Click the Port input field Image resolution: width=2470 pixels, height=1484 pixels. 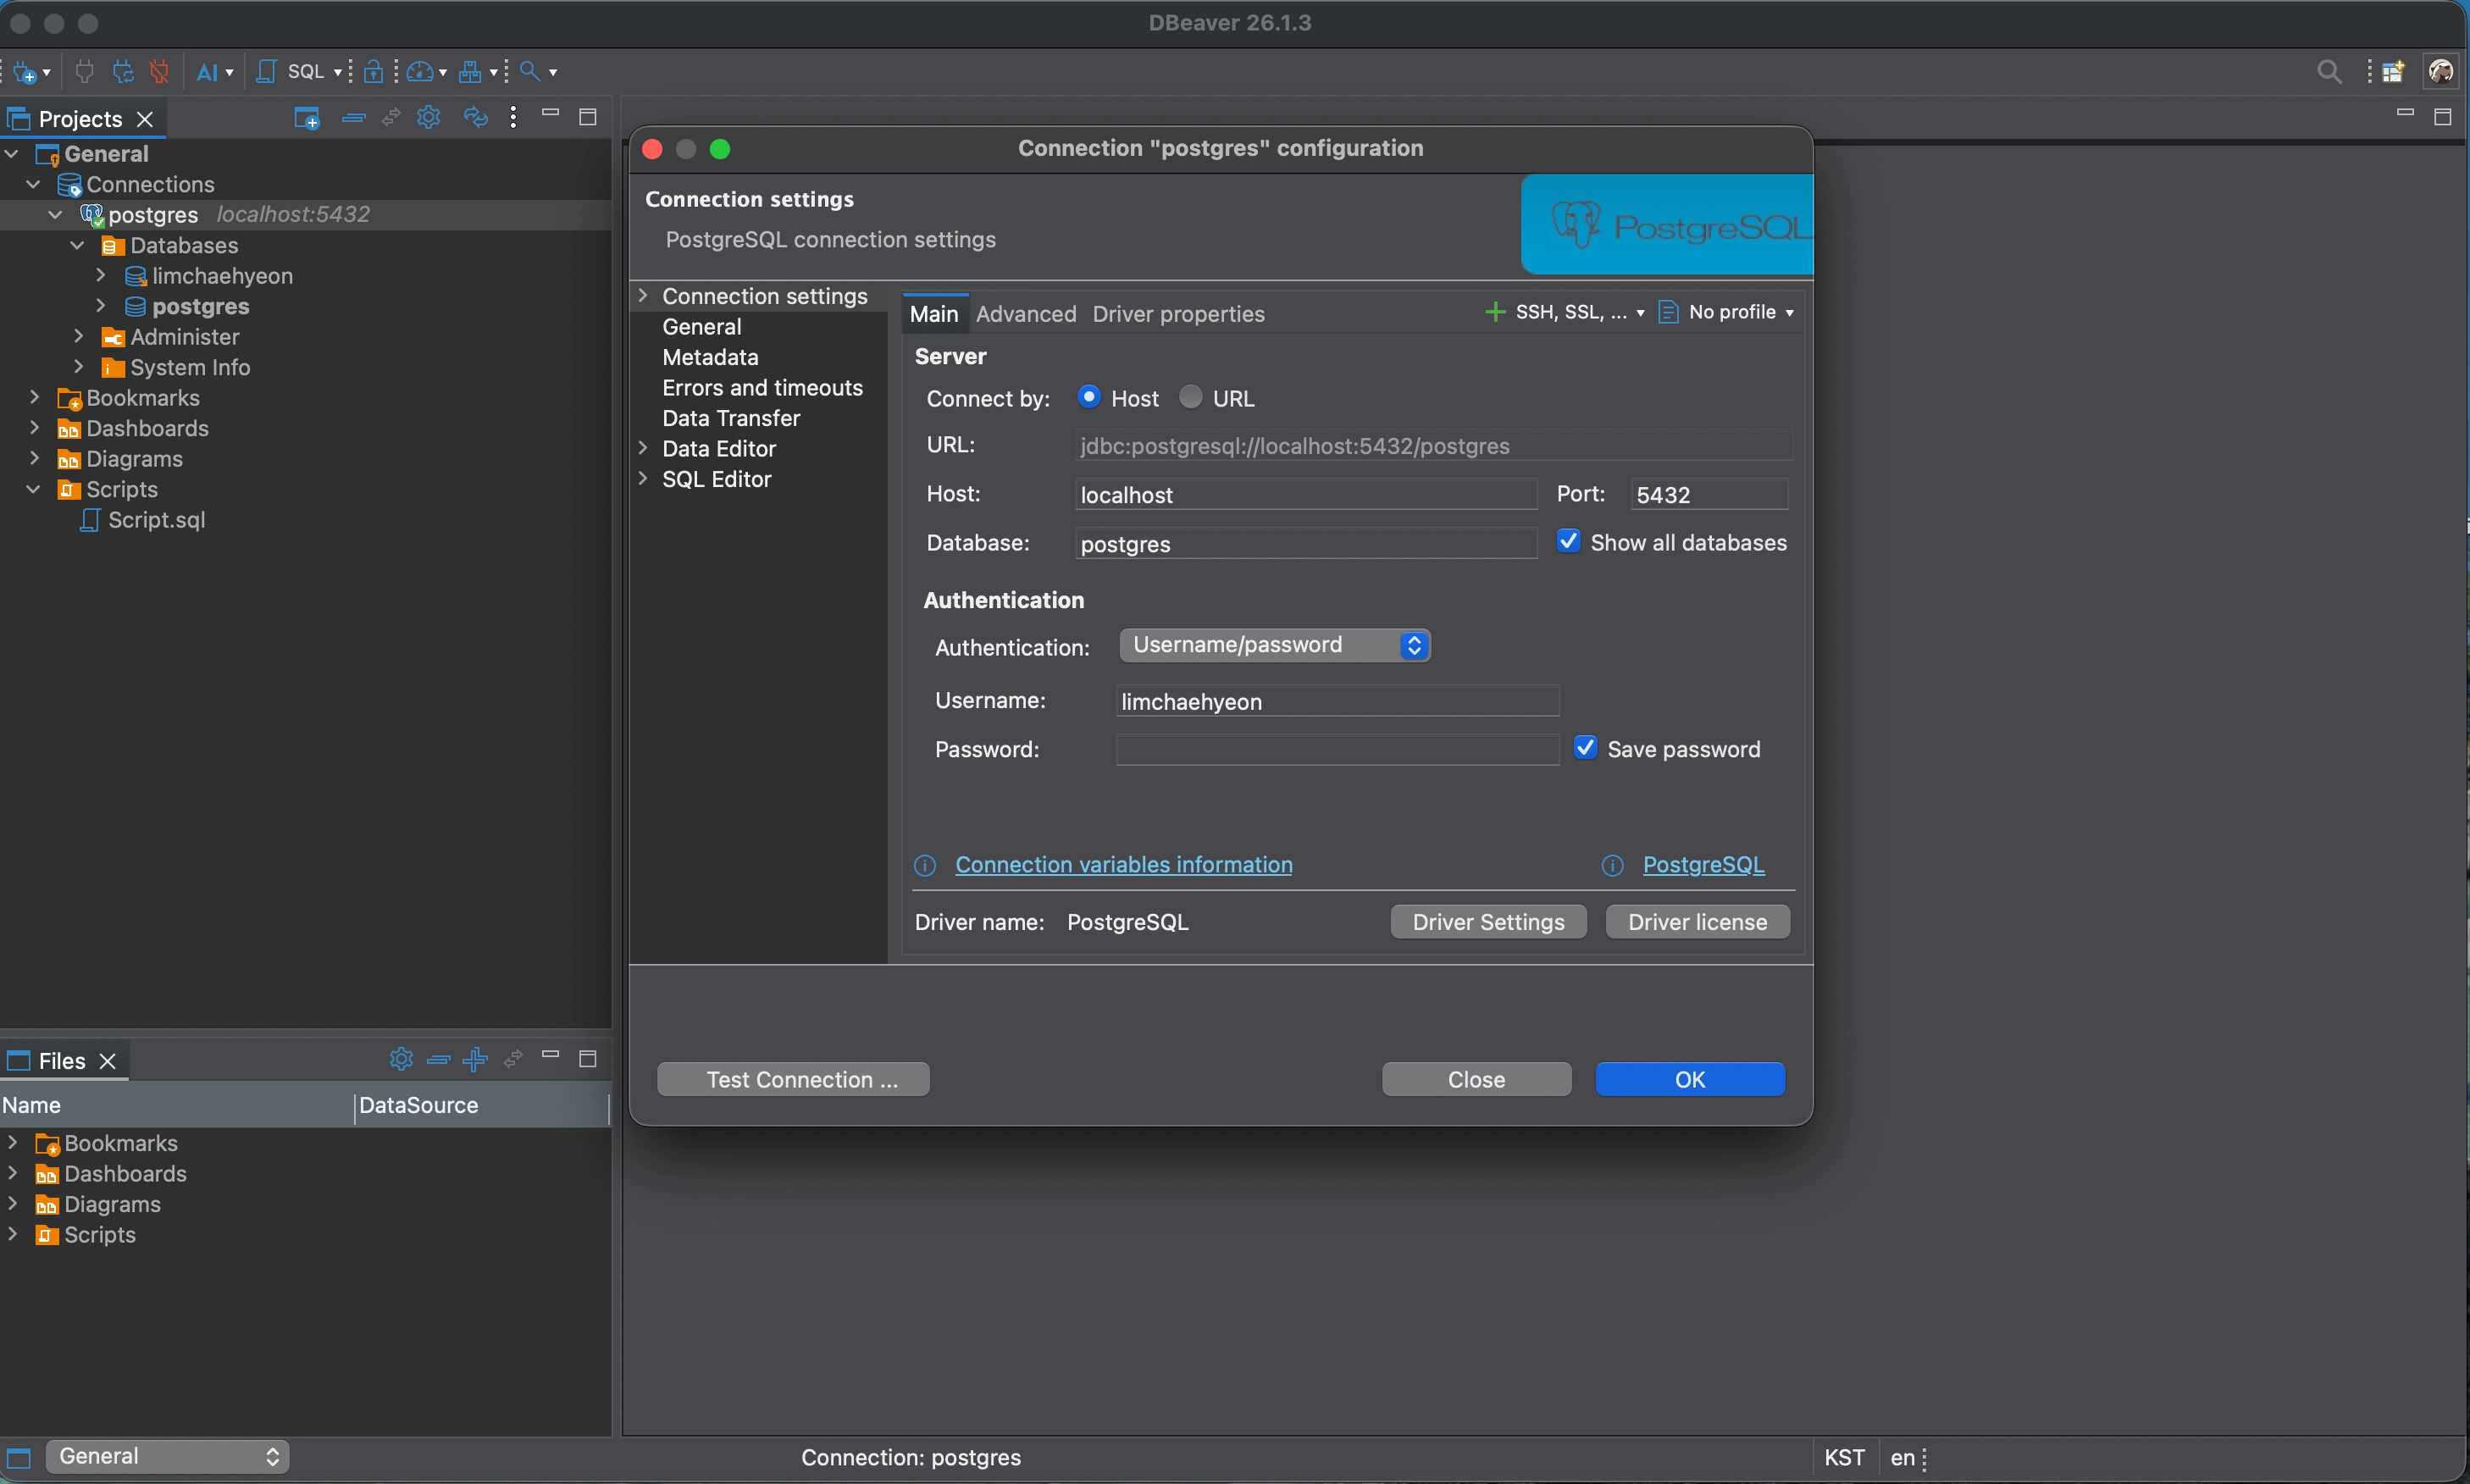click(x=1709, y=494)
